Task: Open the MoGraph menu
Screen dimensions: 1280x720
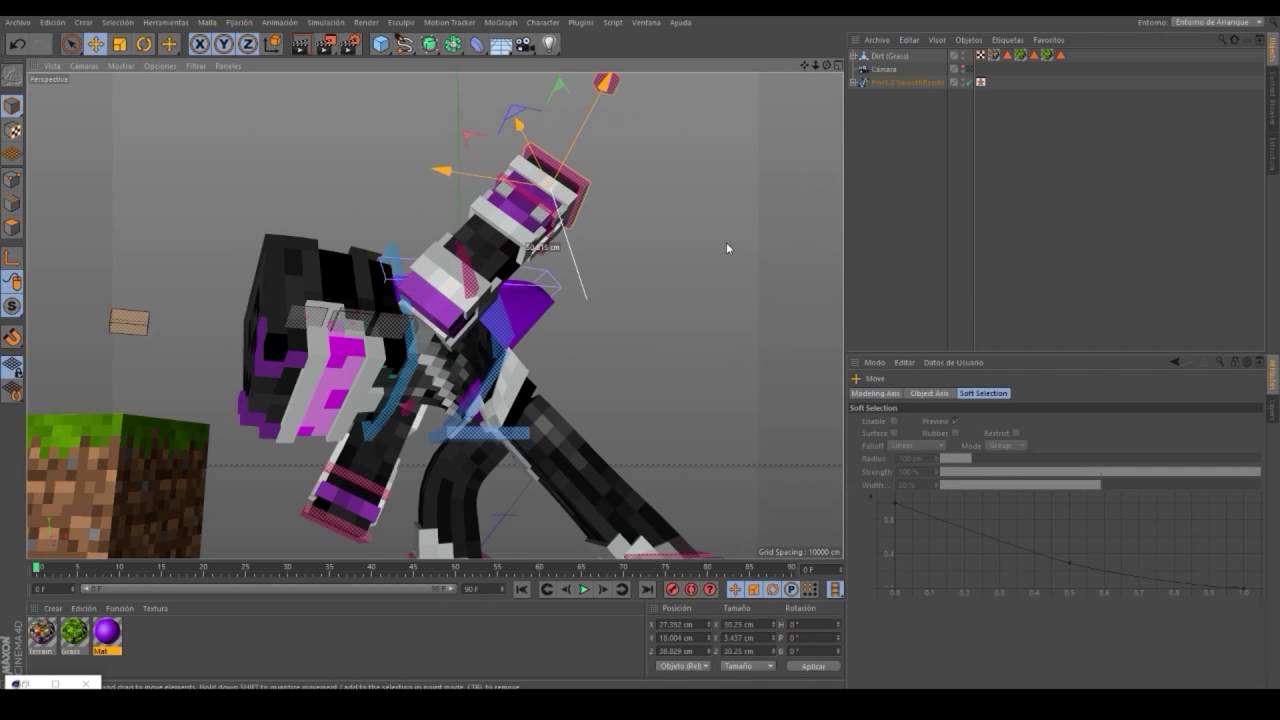Action: pos(501,22)
